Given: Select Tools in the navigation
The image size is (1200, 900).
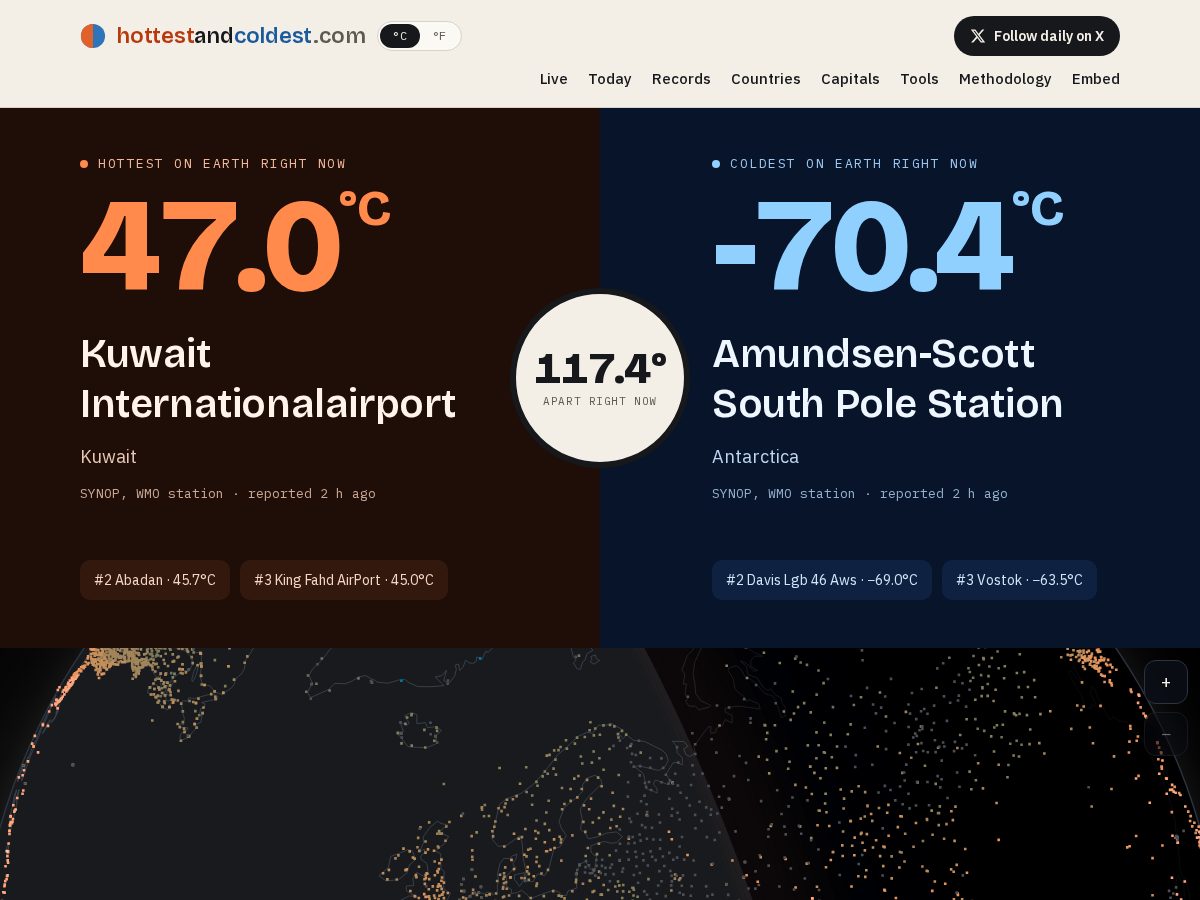Looking at the screenshot, I should click(919, 79).
